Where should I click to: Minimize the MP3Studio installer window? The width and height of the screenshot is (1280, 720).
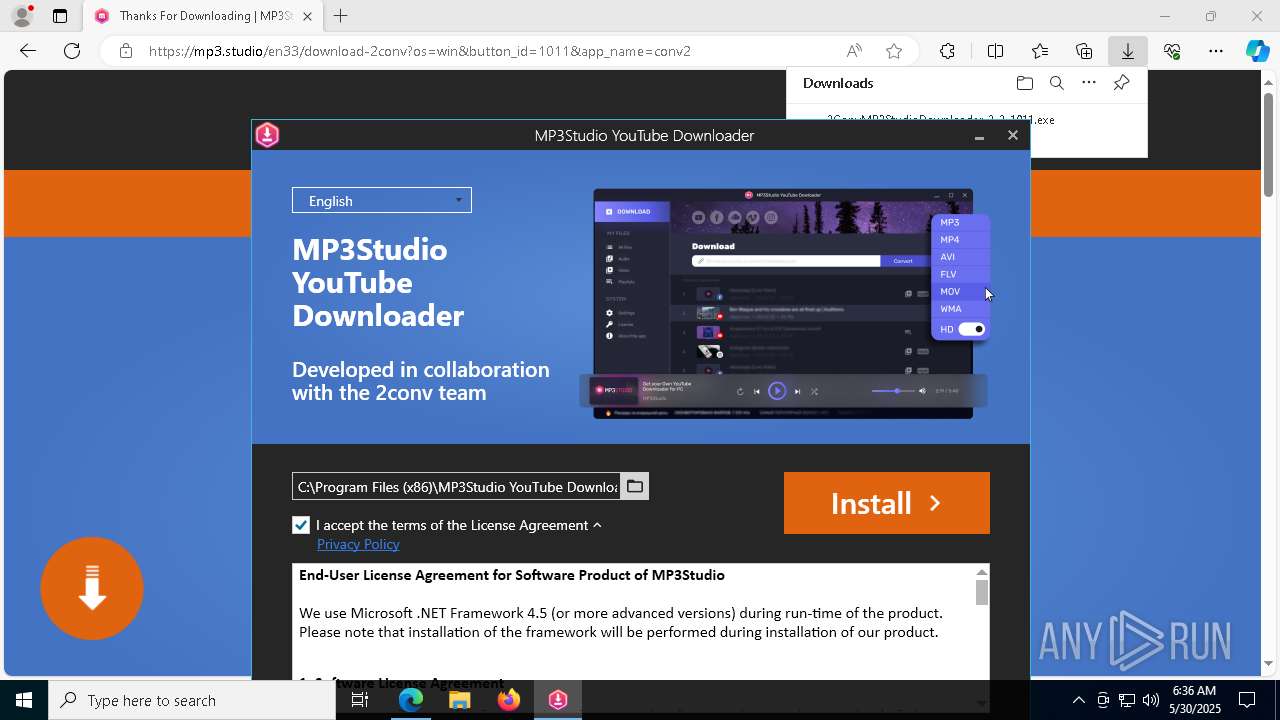coord(979,136)
